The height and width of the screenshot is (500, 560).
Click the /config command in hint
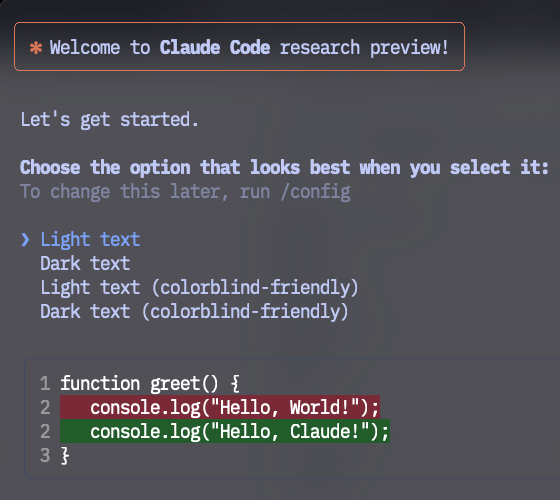pyautogui.click(x=315, y=192)
